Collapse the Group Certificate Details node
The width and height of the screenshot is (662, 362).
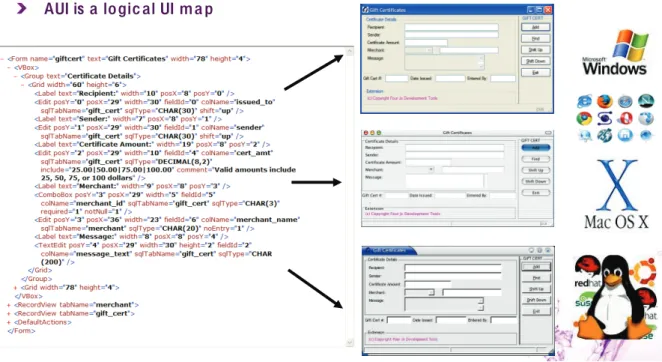[x=16, y=76]
